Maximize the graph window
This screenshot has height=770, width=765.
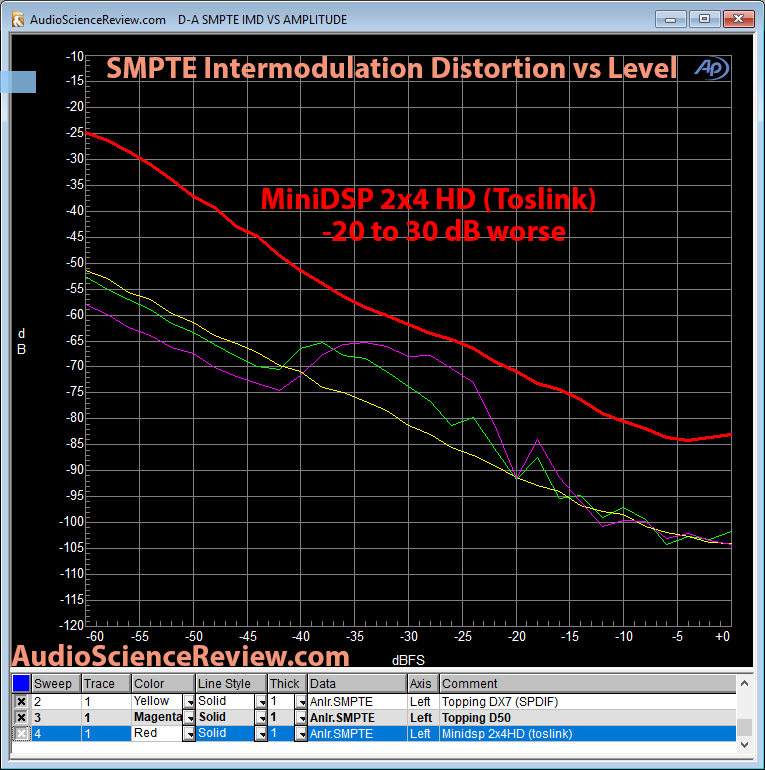[705, 19]
